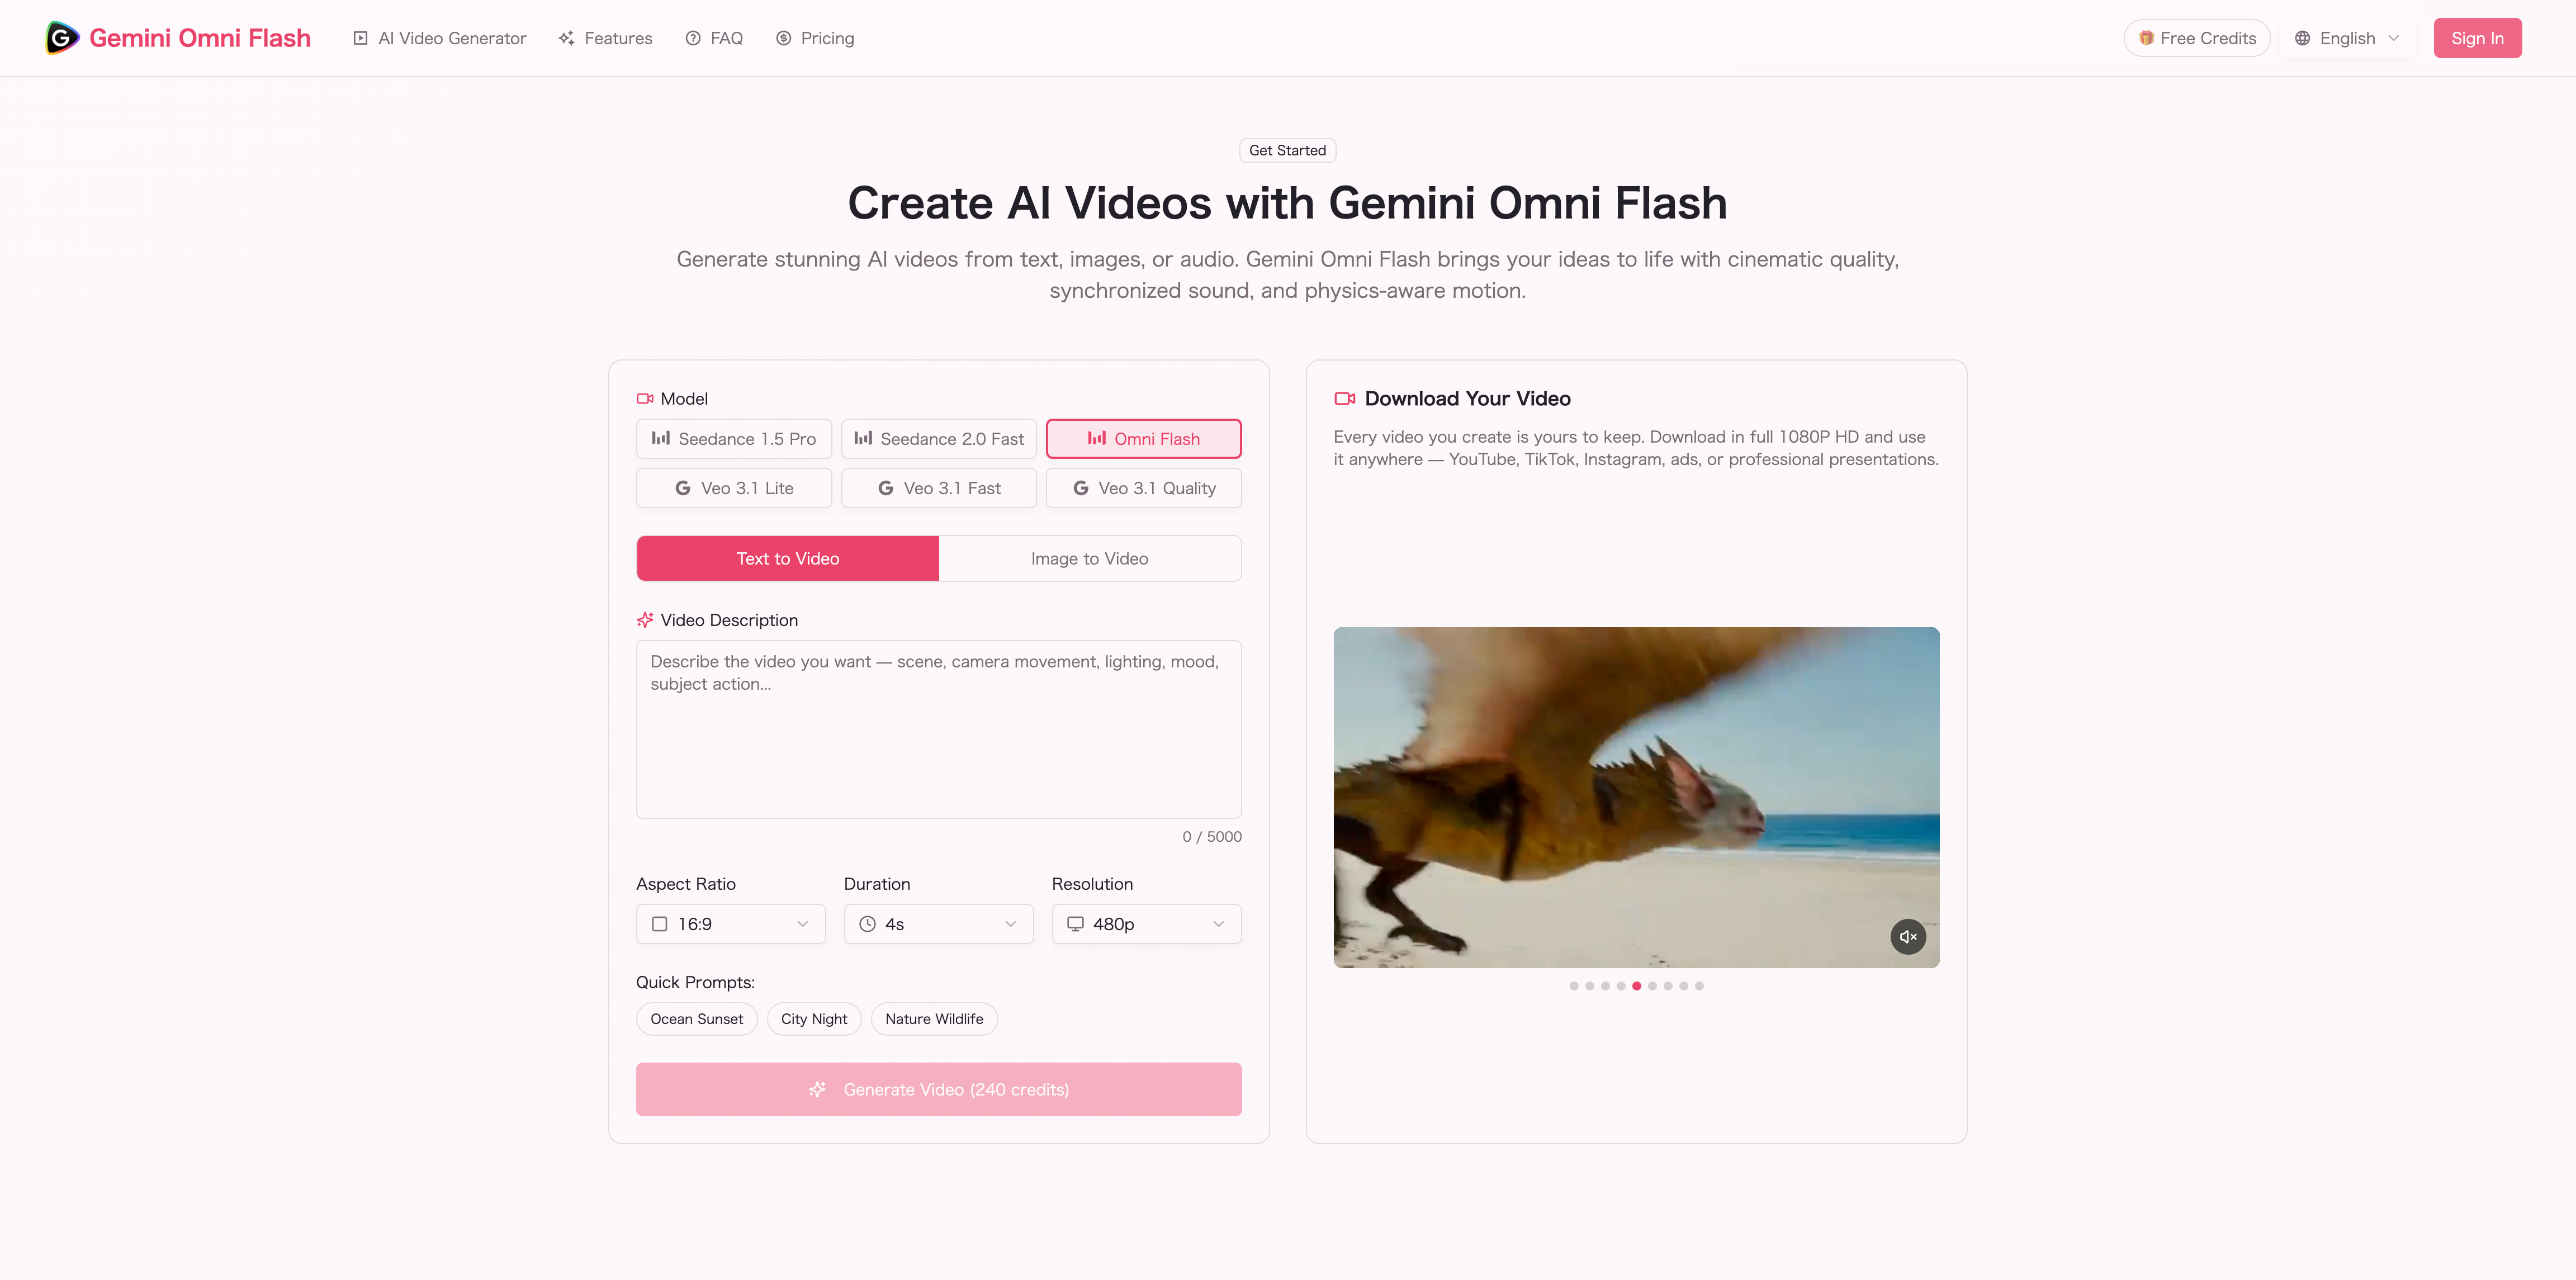Open the English language dropdown
Screen dimensions: 2576x1280
click(x=2348, y=38)
